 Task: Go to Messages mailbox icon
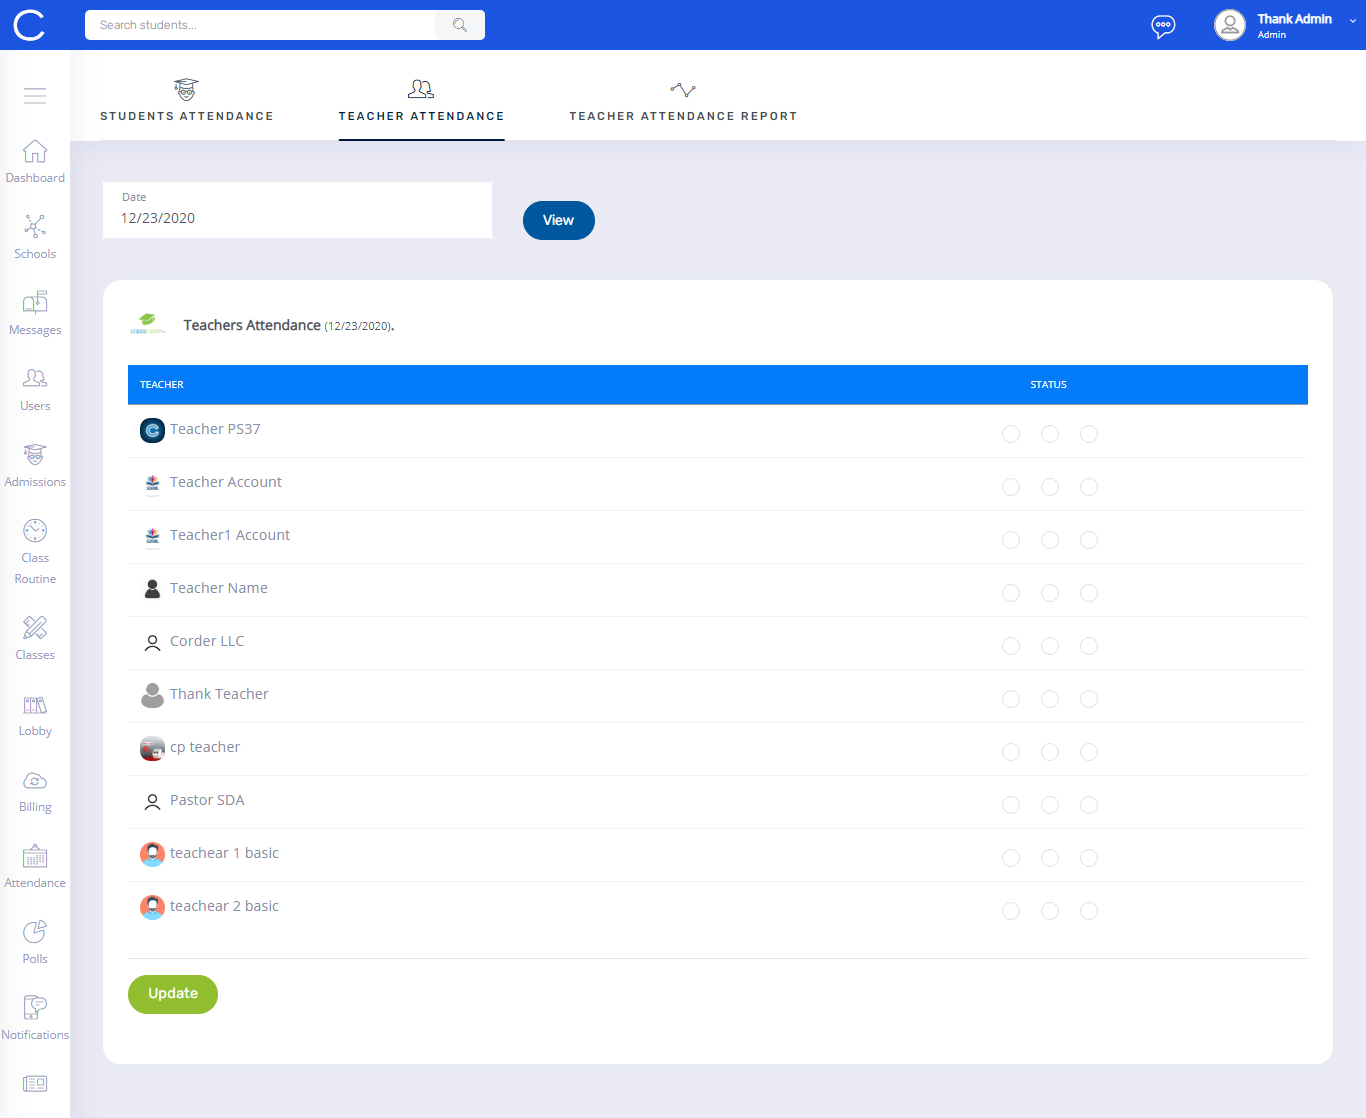(35, 304)
